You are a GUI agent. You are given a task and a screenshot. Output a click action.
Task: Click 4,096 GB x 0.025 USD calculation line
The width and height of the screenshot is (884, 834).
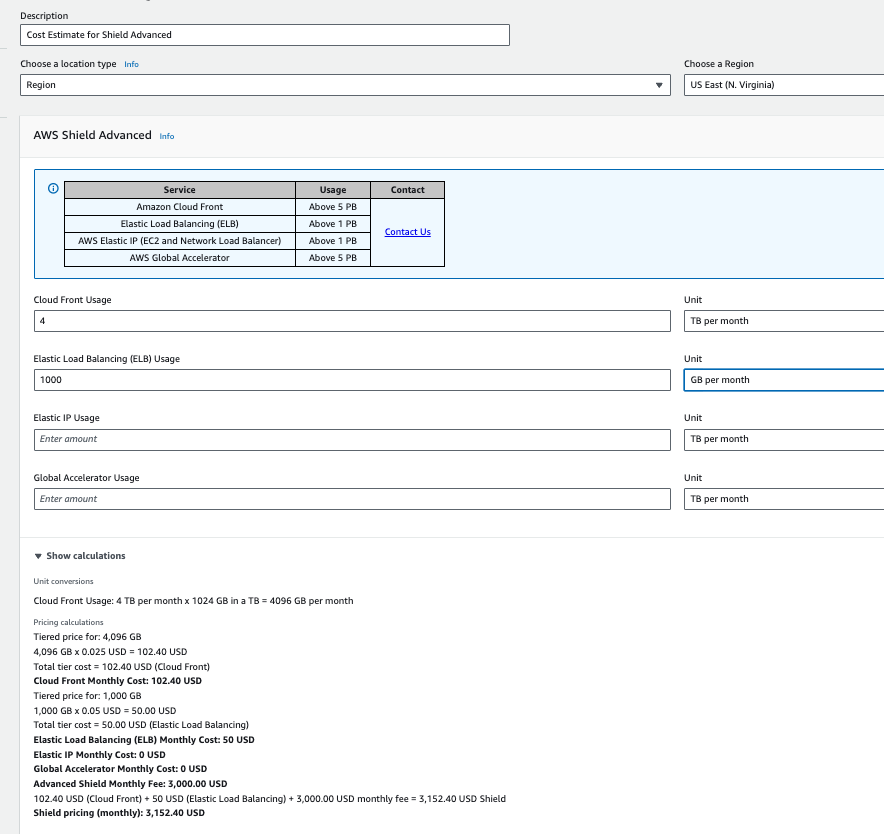pos(110,652)
